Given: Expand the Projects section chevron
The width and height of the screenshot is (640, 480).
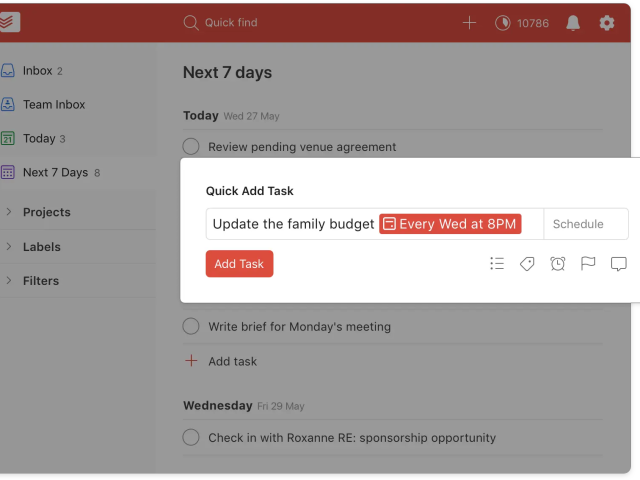Looking at the screenshot, I should click(9, 212).
